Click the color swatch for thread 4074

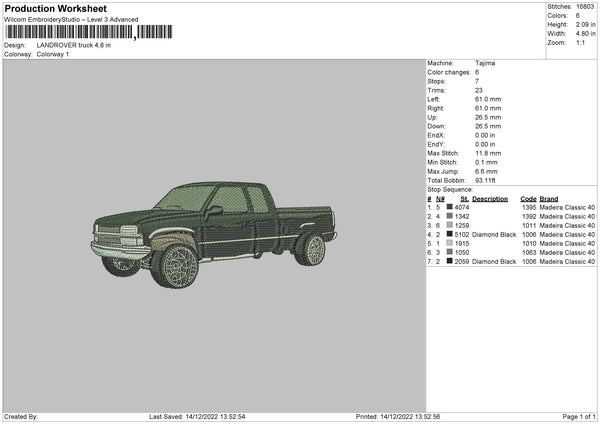(x=450, y=207)
